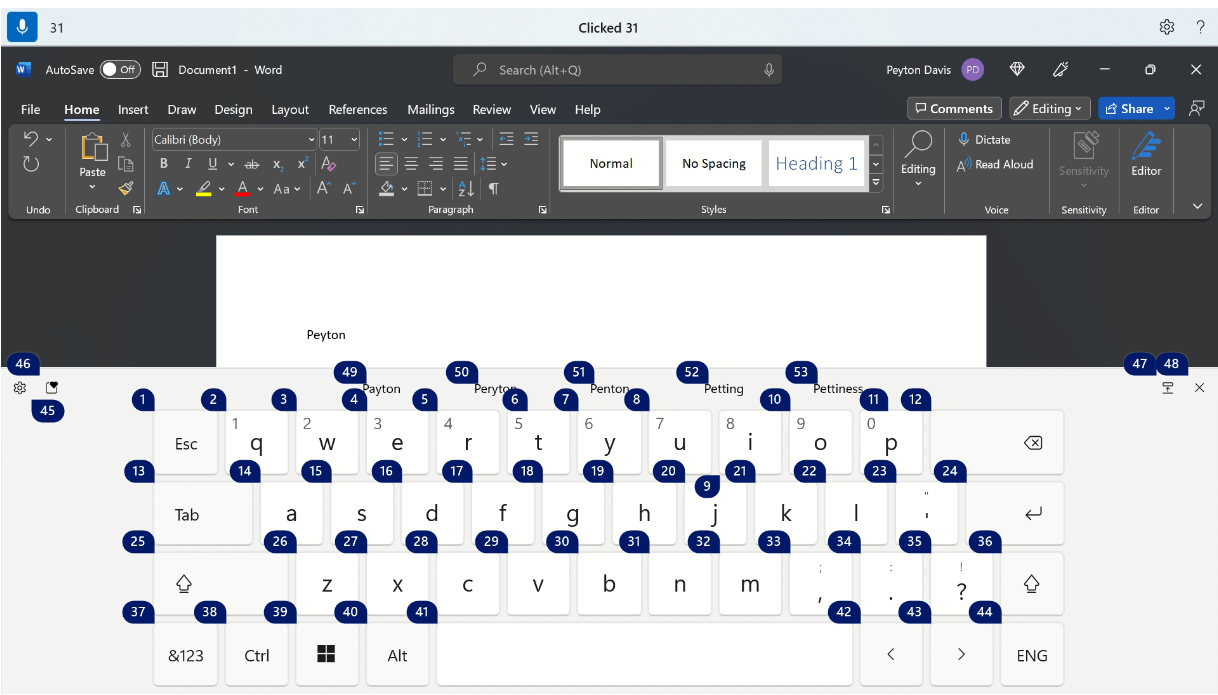The width and height of the screenshot is (1218, 695).
Task: Apply Bold formatting in the ribbon
Action: tap(163, 164)
